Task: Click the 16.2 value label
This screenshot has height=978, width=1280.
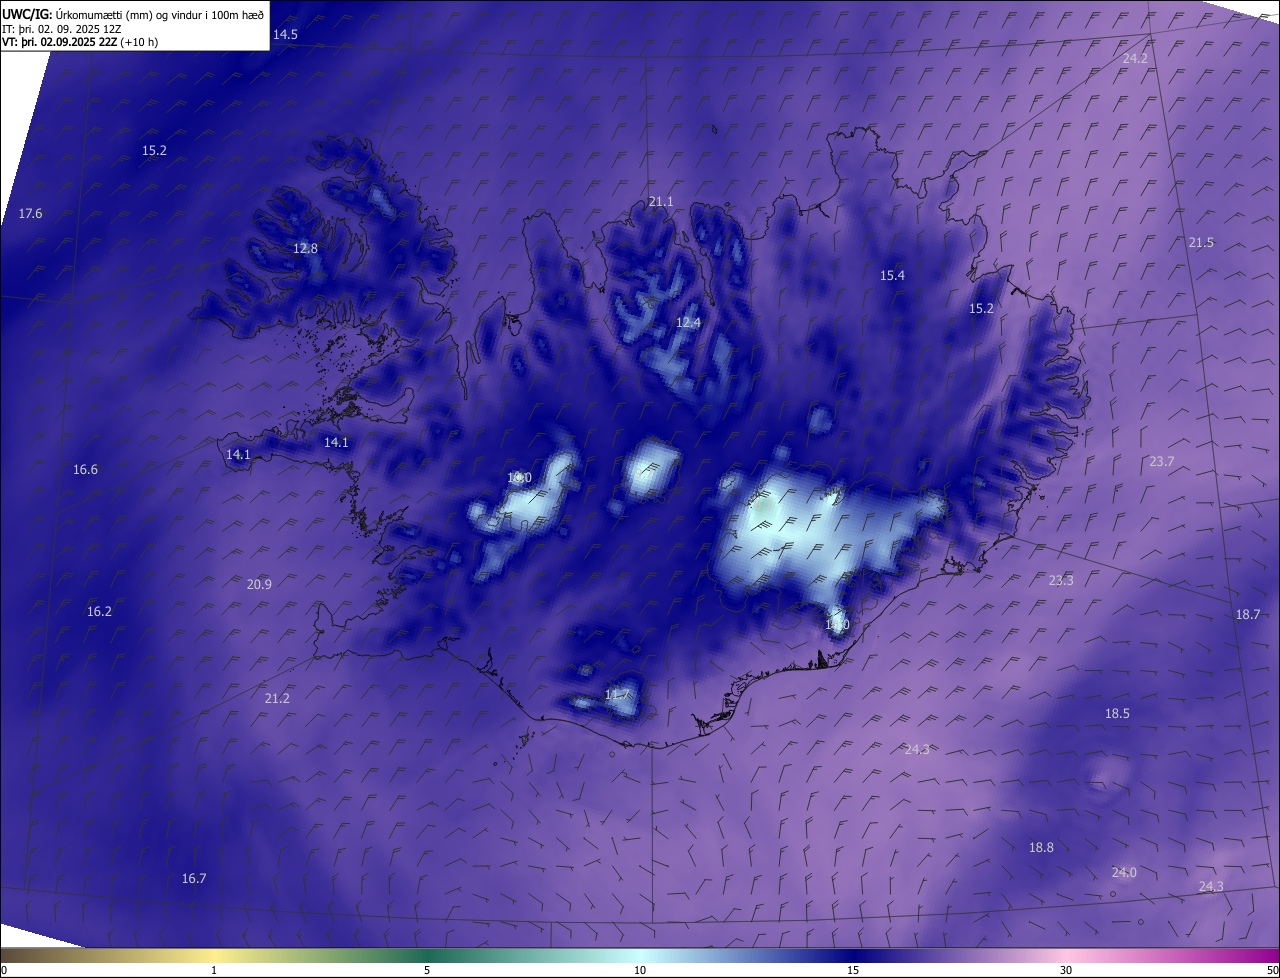Action: (99, 612)
